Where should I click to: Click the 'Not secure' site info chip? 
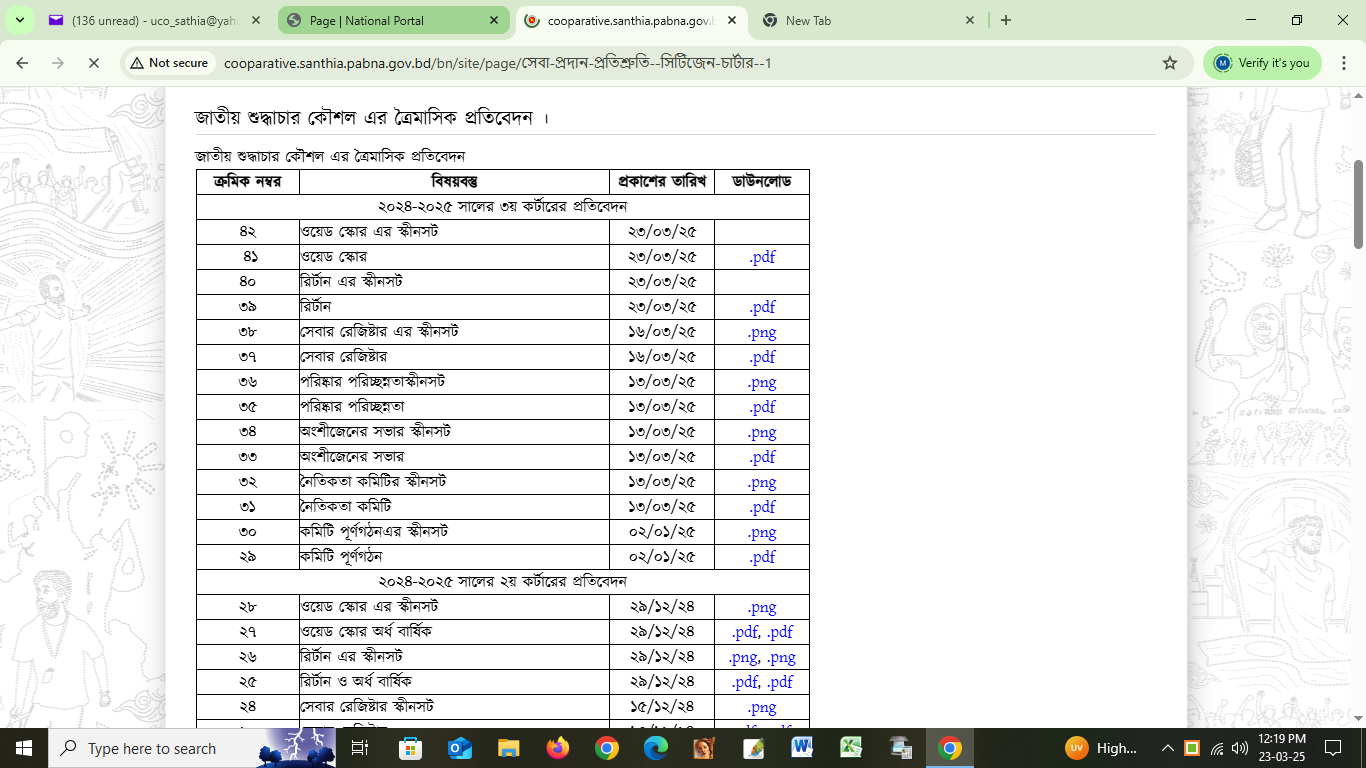tap(167, 63)
